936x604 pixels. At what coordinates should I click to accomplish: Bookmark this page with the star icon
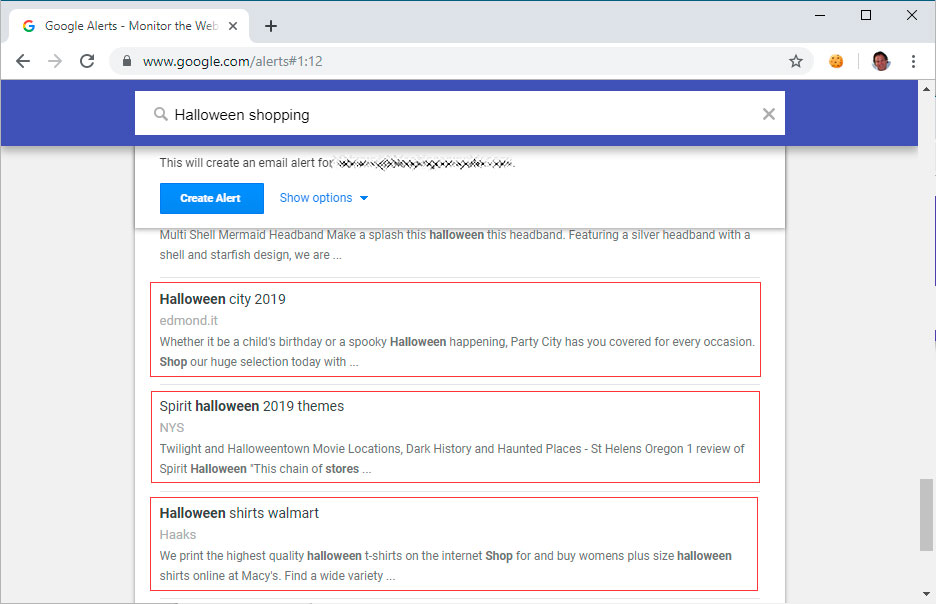pyautogui.click(x=796, y=61)
